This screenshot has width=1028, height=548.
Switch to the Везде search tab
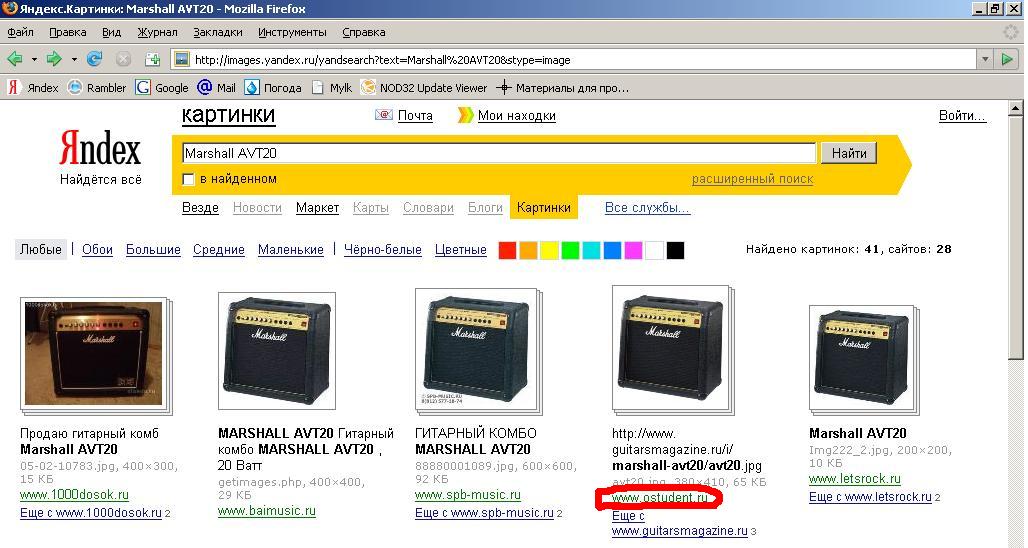click(x=200, y=208)
